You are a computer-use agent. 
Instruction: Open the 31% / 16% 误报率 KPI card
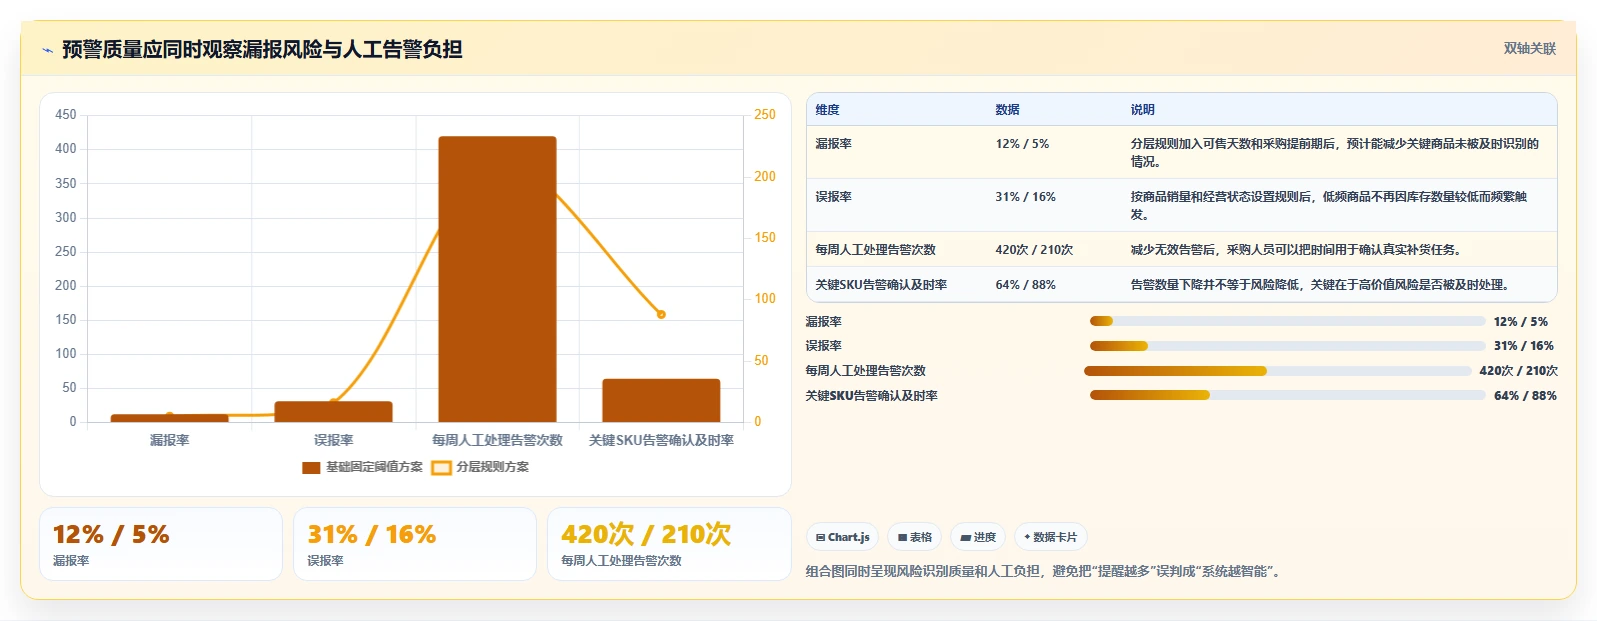click(415, 544)
